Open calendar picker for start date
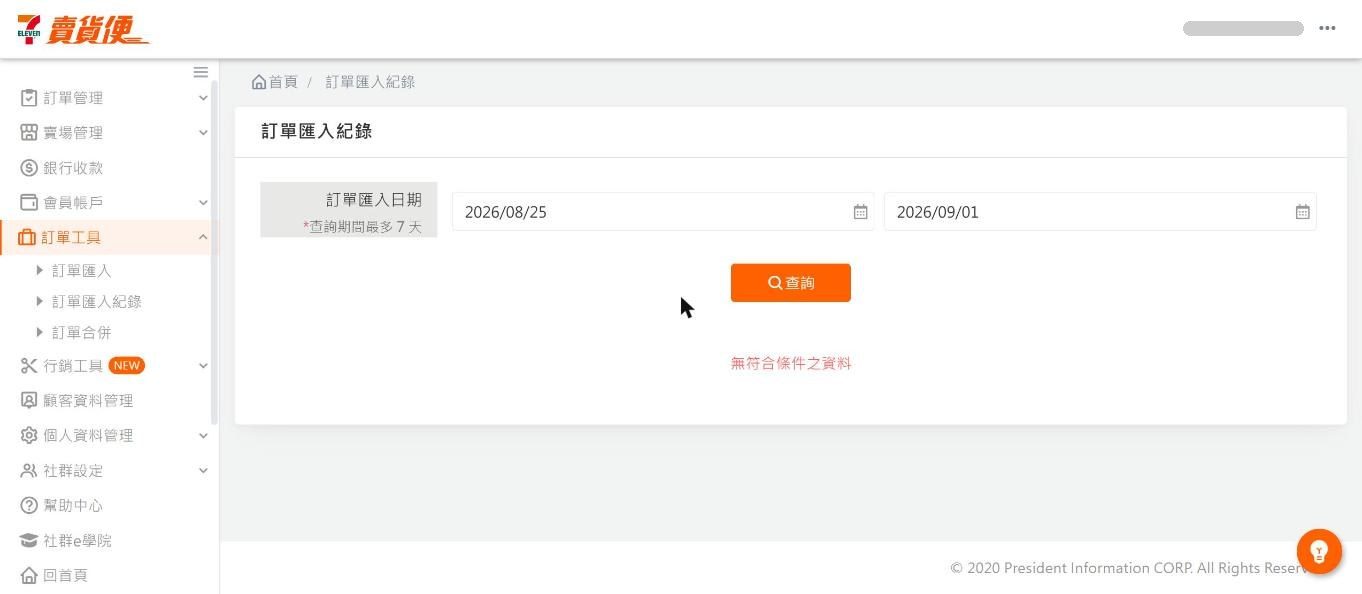 pos(860,212)
